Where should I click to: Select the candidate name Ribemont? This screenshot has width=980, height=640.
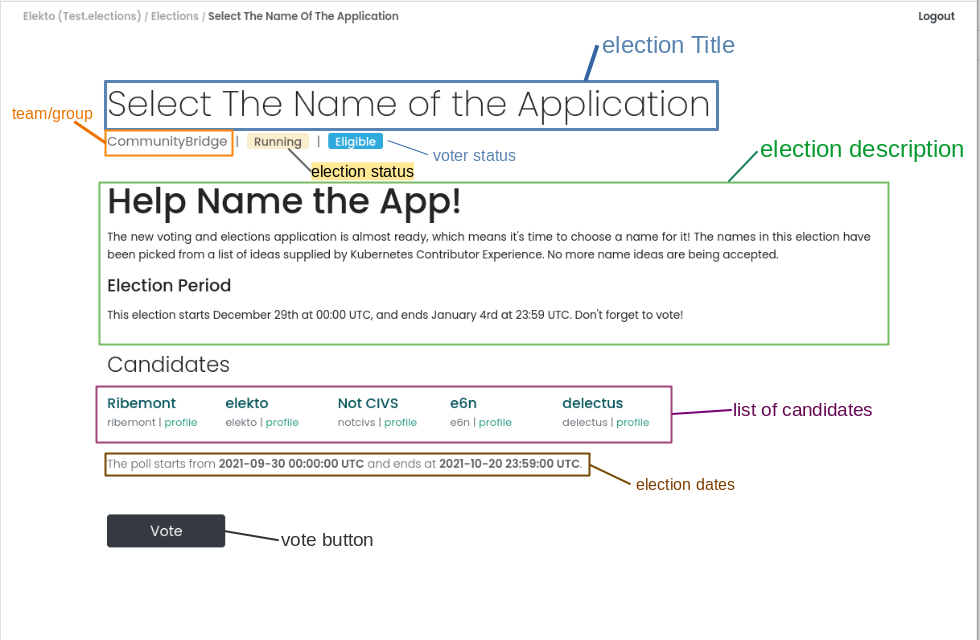[x=141, y=403]
